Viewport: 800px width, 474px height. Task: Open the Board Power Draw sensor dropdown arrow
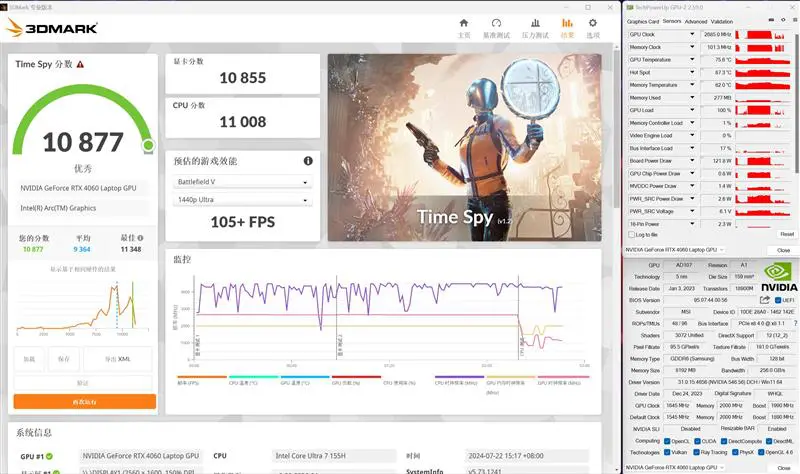pyautogui.click(x=692, y=161)
